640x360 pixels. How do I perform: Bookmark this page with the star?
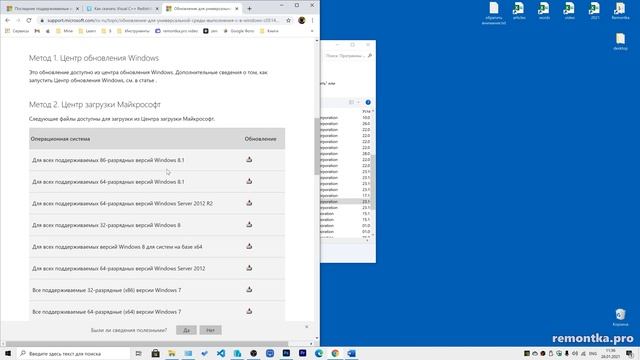289,20
